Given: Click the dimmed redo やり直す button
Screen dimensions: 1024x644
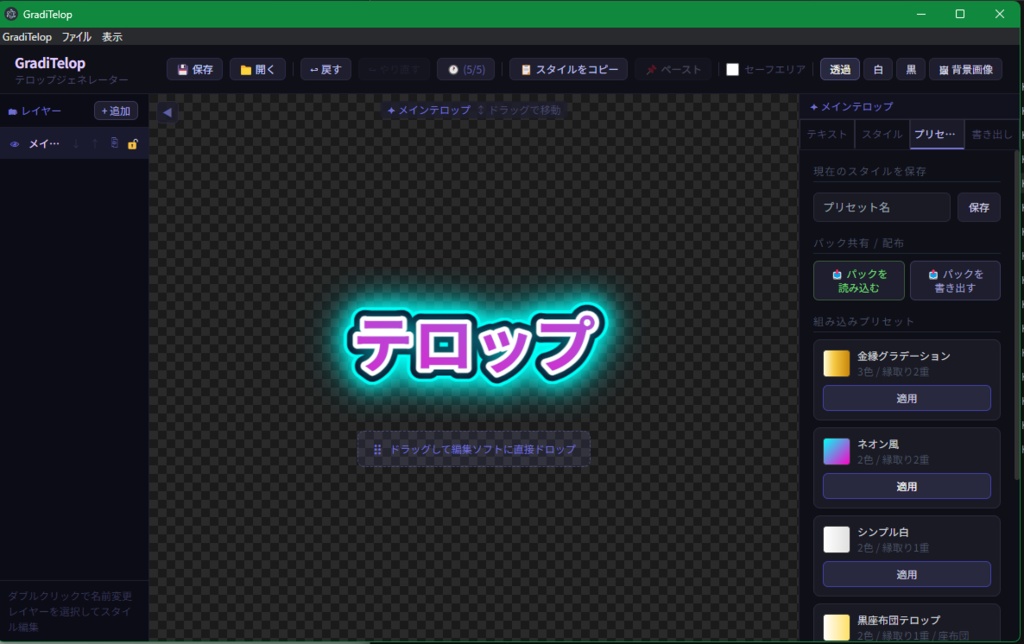Looking at the screenshot, I should click(x=394, y=69).
